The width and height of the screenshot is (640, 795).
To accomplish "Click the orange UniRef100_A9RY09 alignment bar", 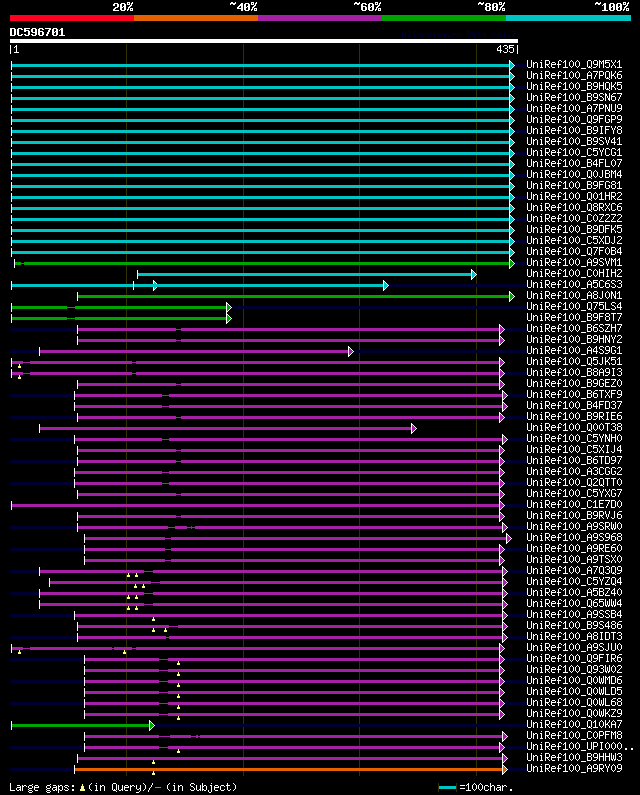I will [x=291, y=770].
